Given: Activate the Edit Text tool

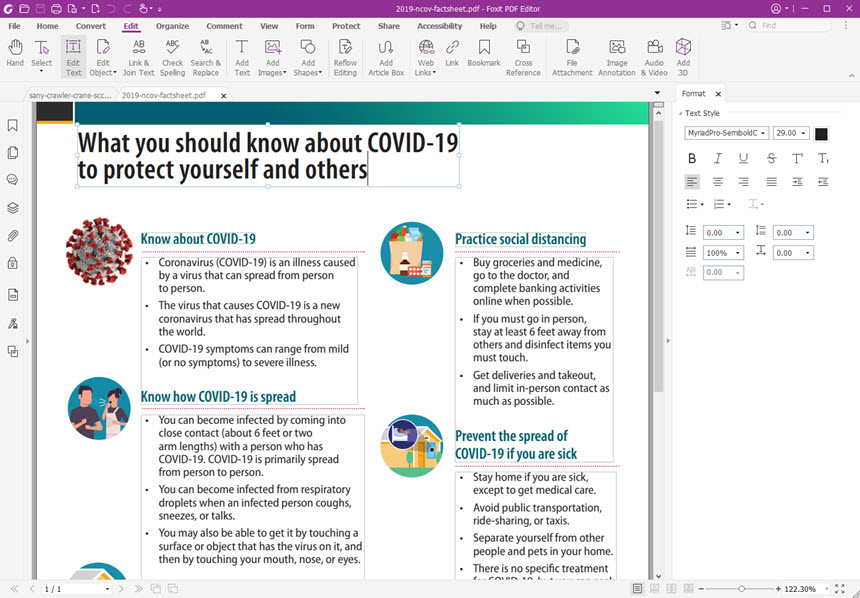Looking at the screenshot, I should [x=73, y=57].
